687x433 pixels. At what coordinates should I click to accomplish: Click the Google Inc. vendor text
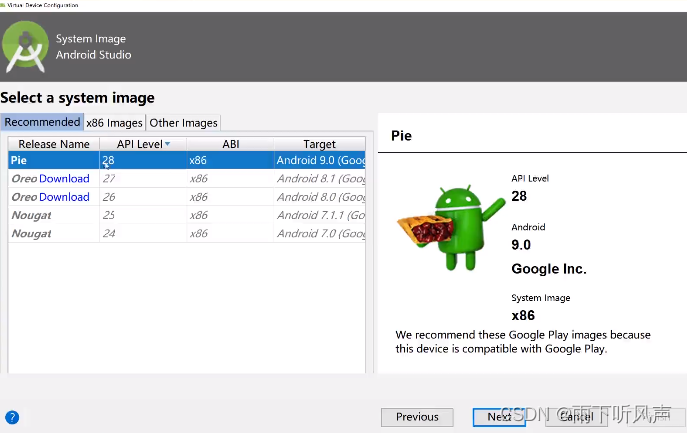tap(549, 269)
